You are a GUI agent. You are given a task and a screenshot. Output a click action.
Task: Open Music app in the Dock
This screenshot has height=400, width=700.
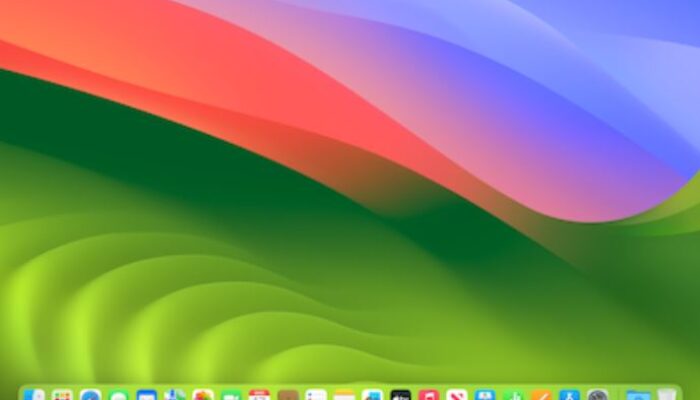pyautogui.click(x=429, y=395)
